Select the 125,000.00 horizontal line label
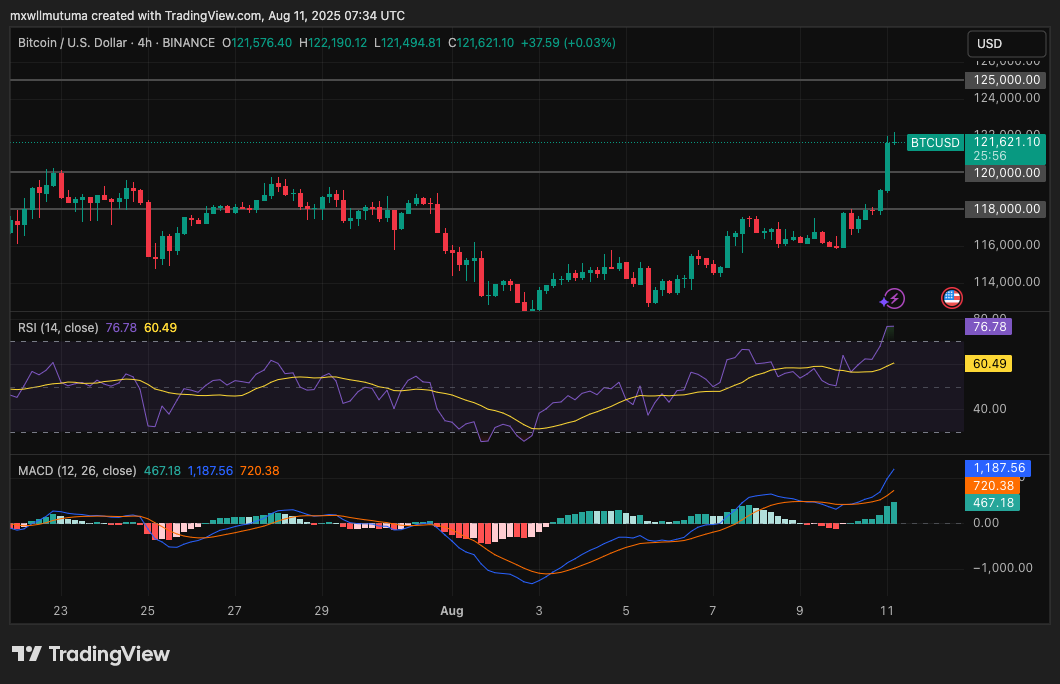The width and height of the screenshot is (1060, 684). click(1005, 79)
